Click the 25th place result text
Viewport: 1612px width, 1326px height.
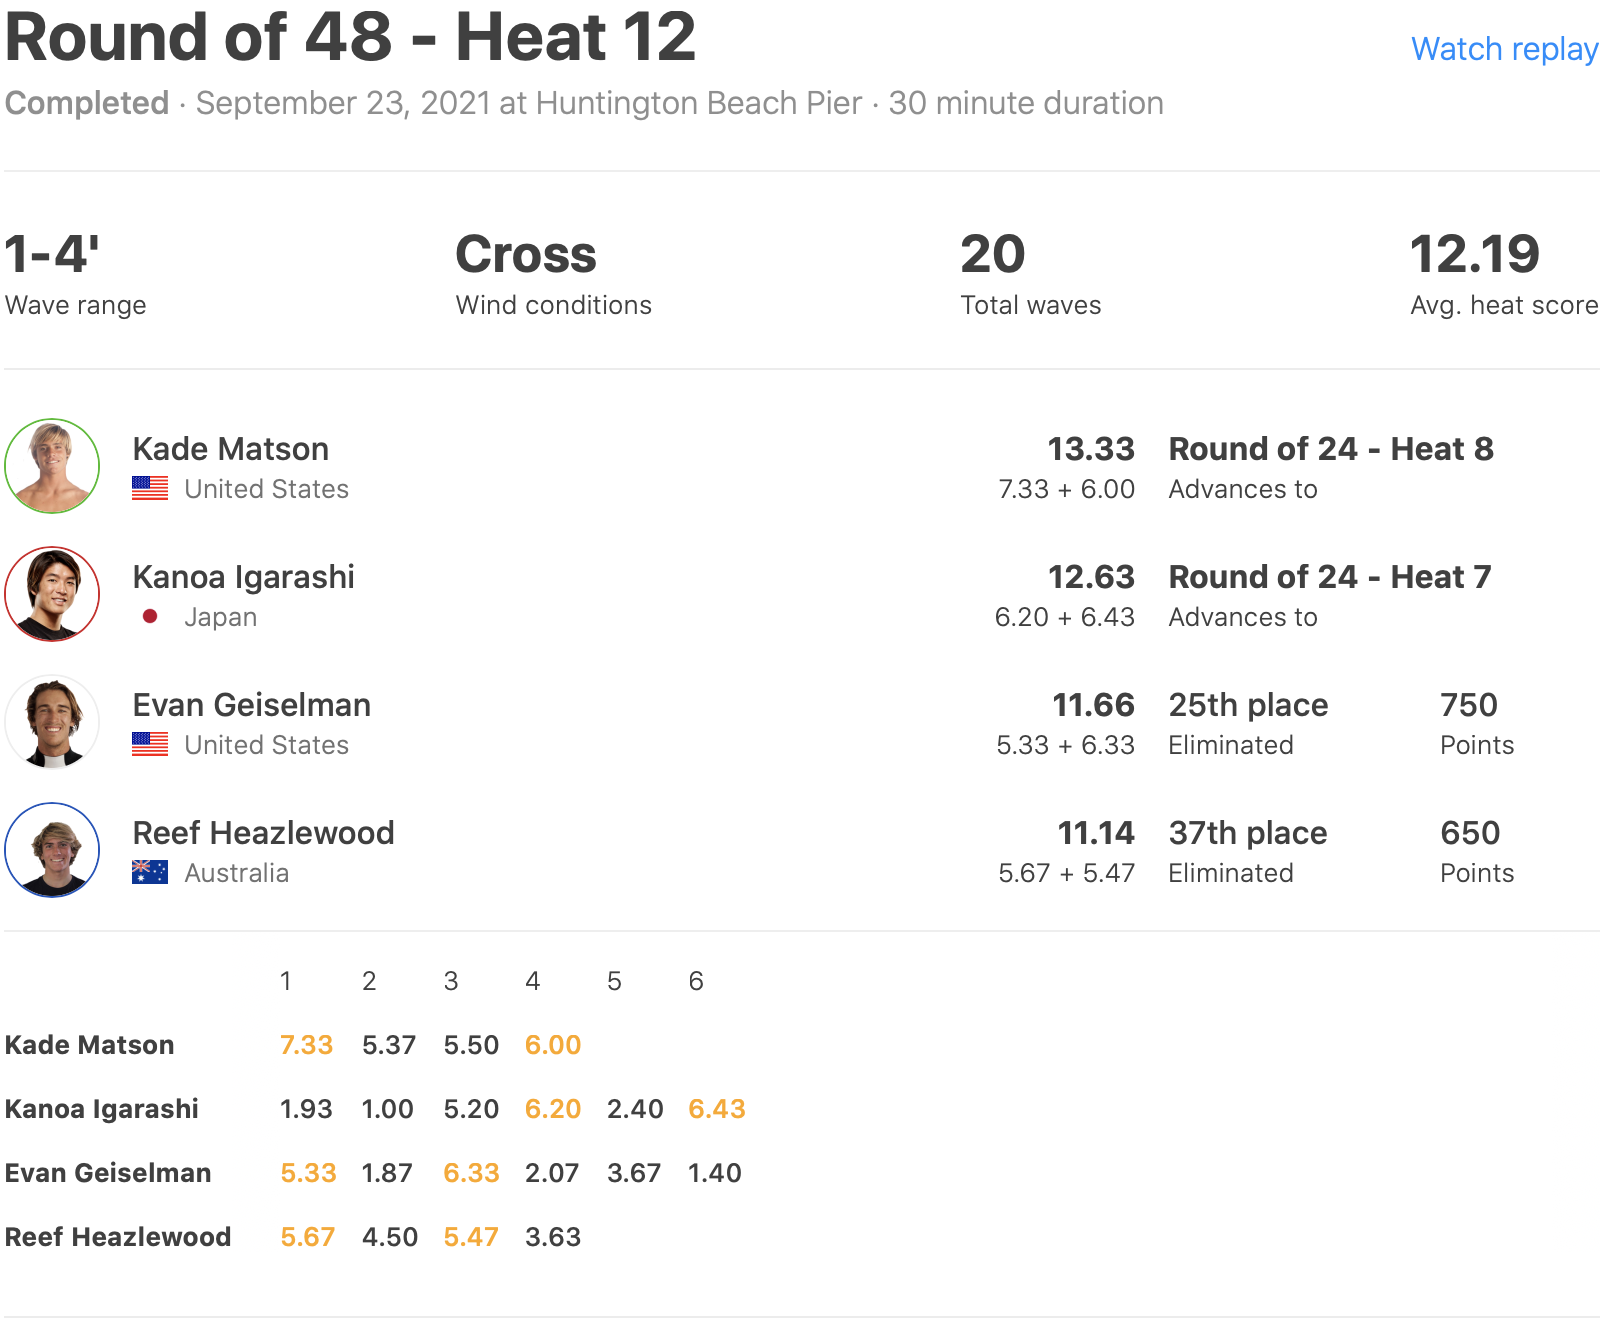click(x=1248, y=705)
